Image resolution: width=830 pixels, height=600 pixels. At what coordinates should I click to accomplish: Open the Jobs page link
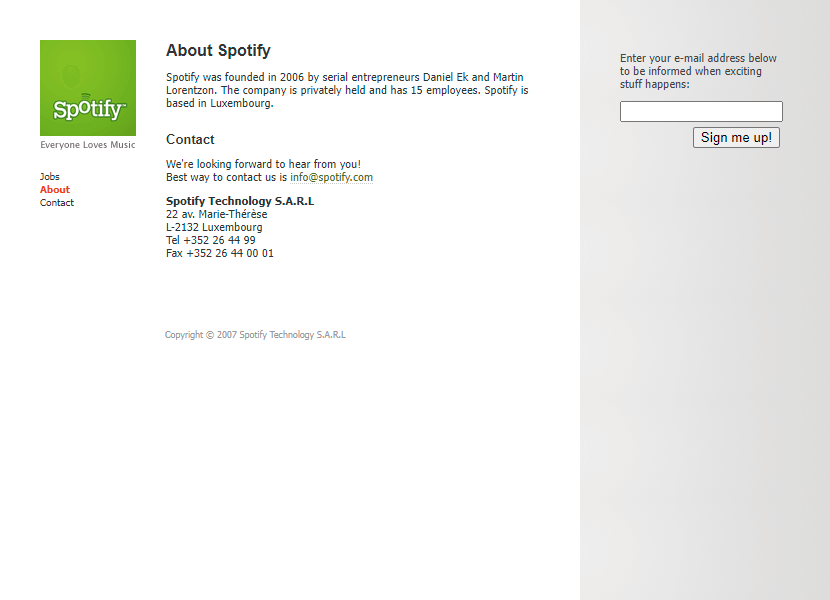coord(50,176)
